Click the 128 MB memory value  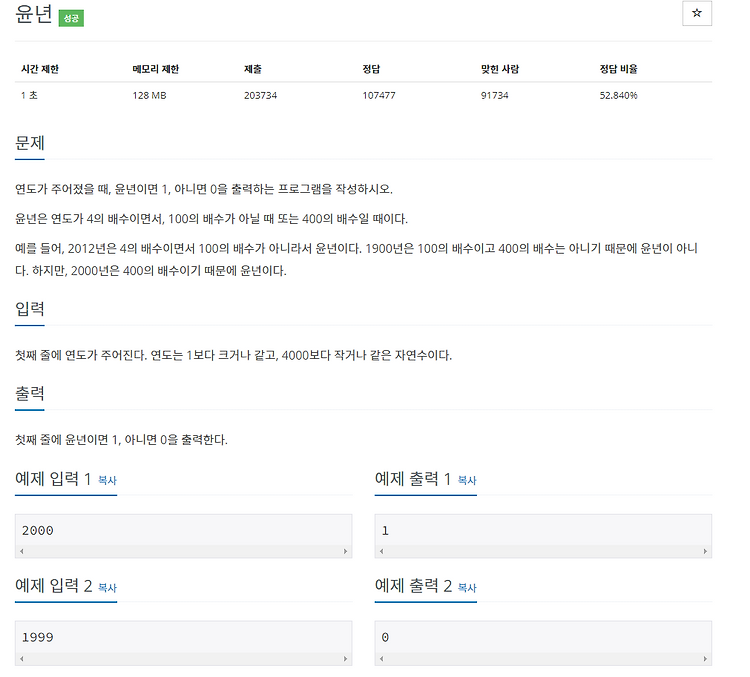(x=149, y=95)
